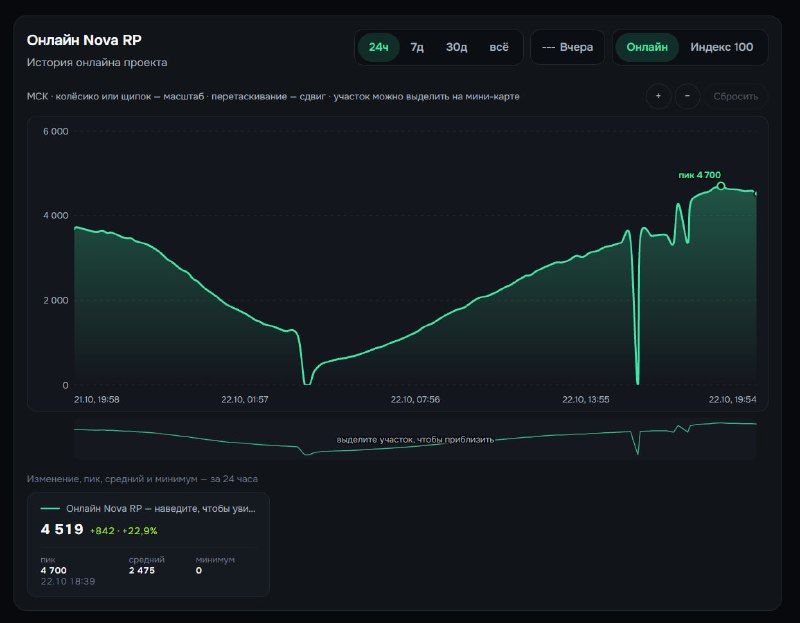
Task: Zoom out with the minus button
Action: coord(687,96)
